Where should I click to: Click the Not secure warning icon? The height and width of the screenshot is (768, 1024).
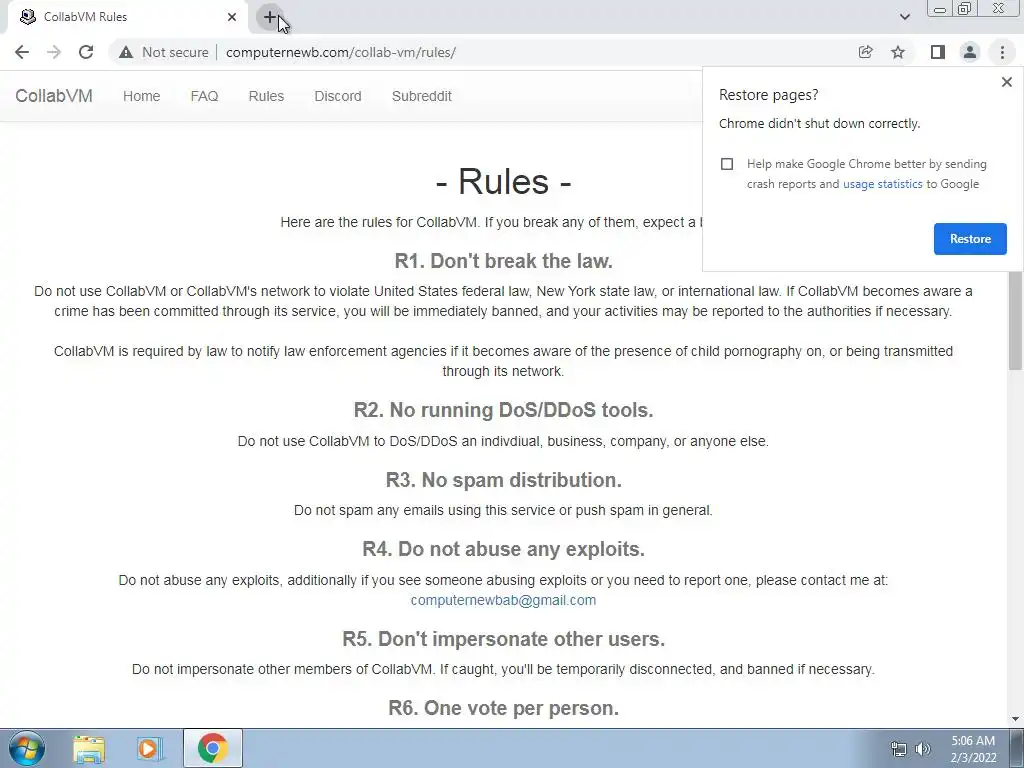click(x=126, y=52)
